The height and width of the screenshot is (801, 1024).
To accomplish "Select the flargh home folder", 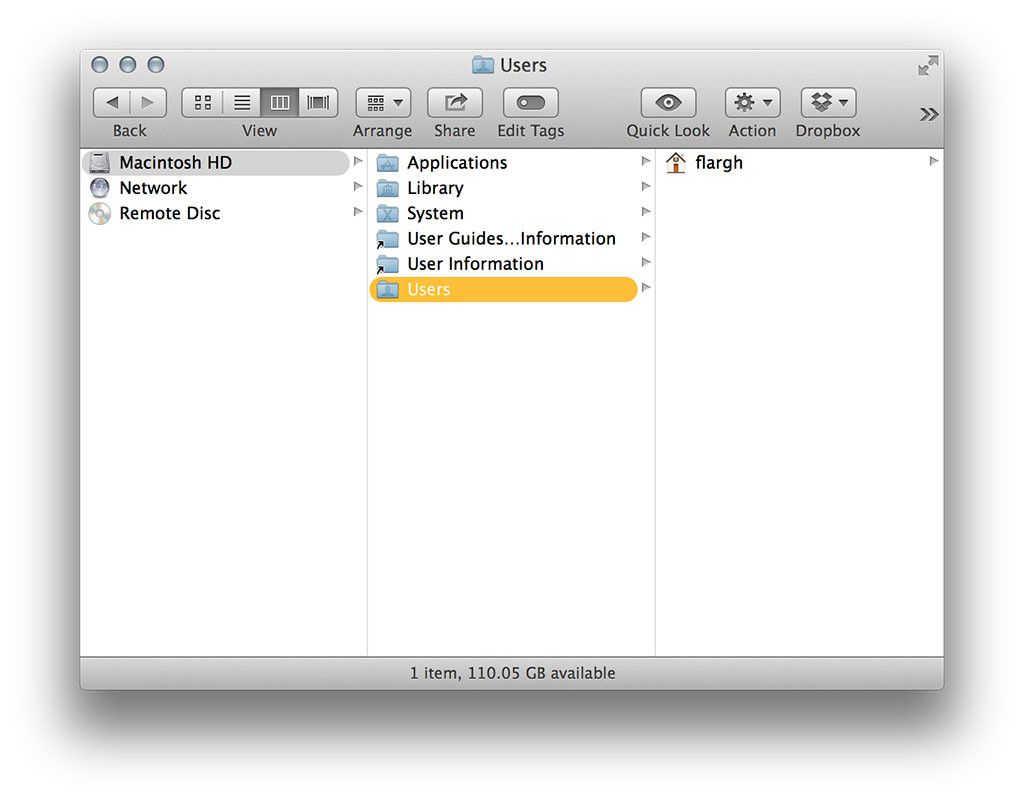I will point(718,162).
